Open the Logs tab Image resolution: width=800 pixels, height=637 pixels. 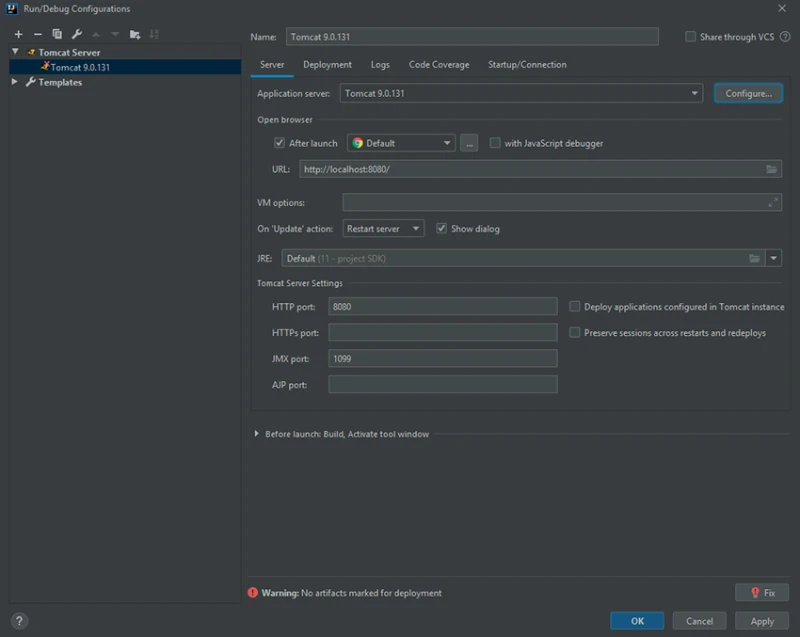click(x=380, y=65)
